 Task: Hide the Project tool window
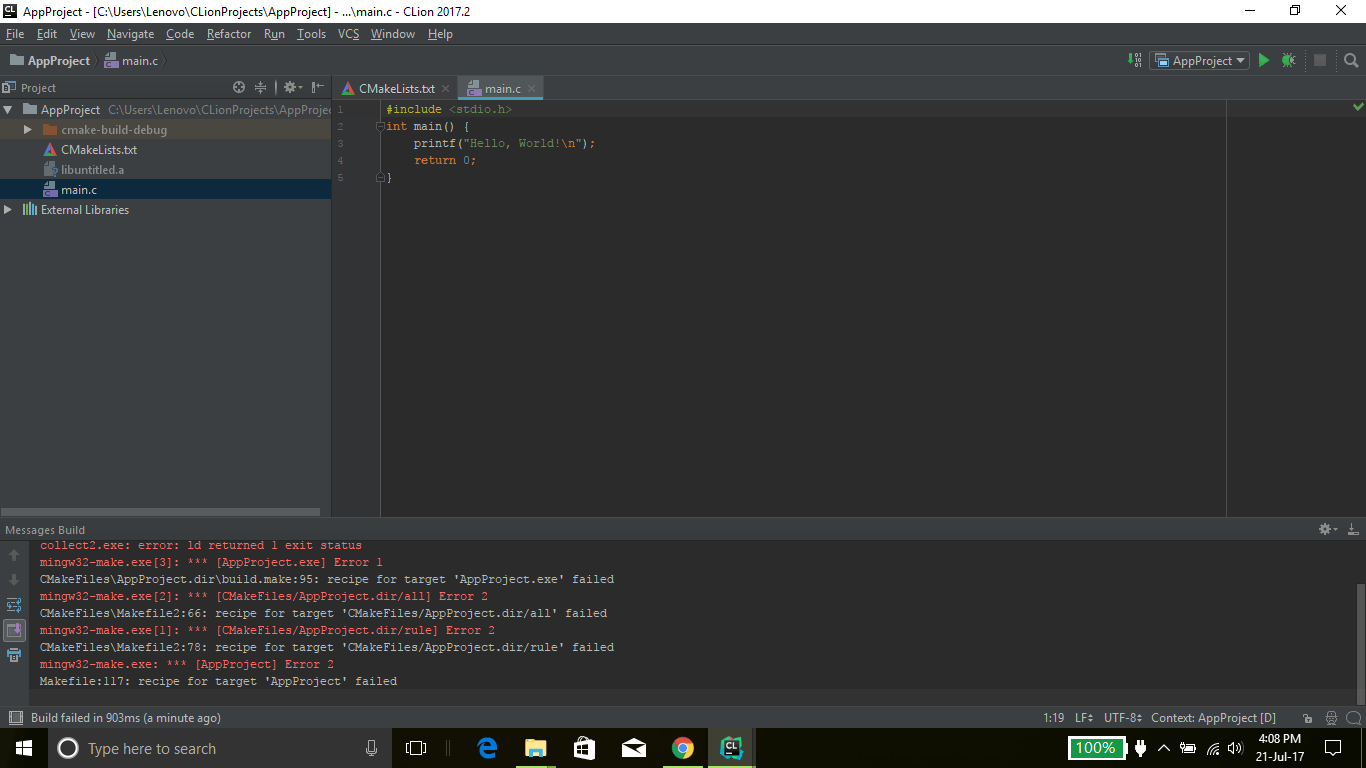(x=318, y=88)
